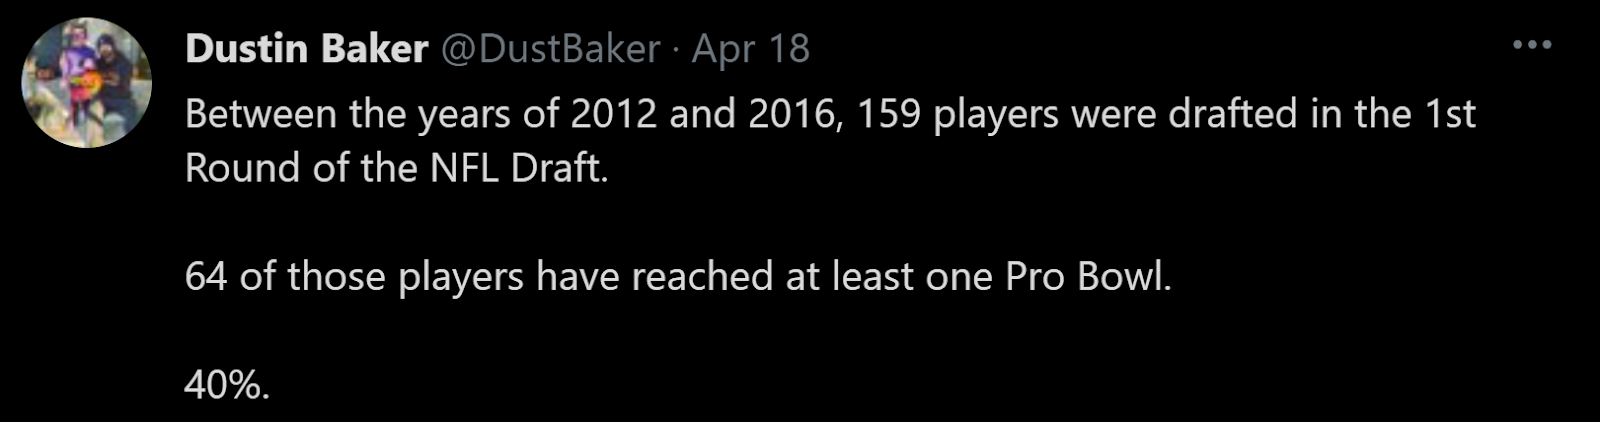This screenshot has height=422, width=1600.
Task: Click the text "1st" ending the first line
Action: tap(1449, 114)
